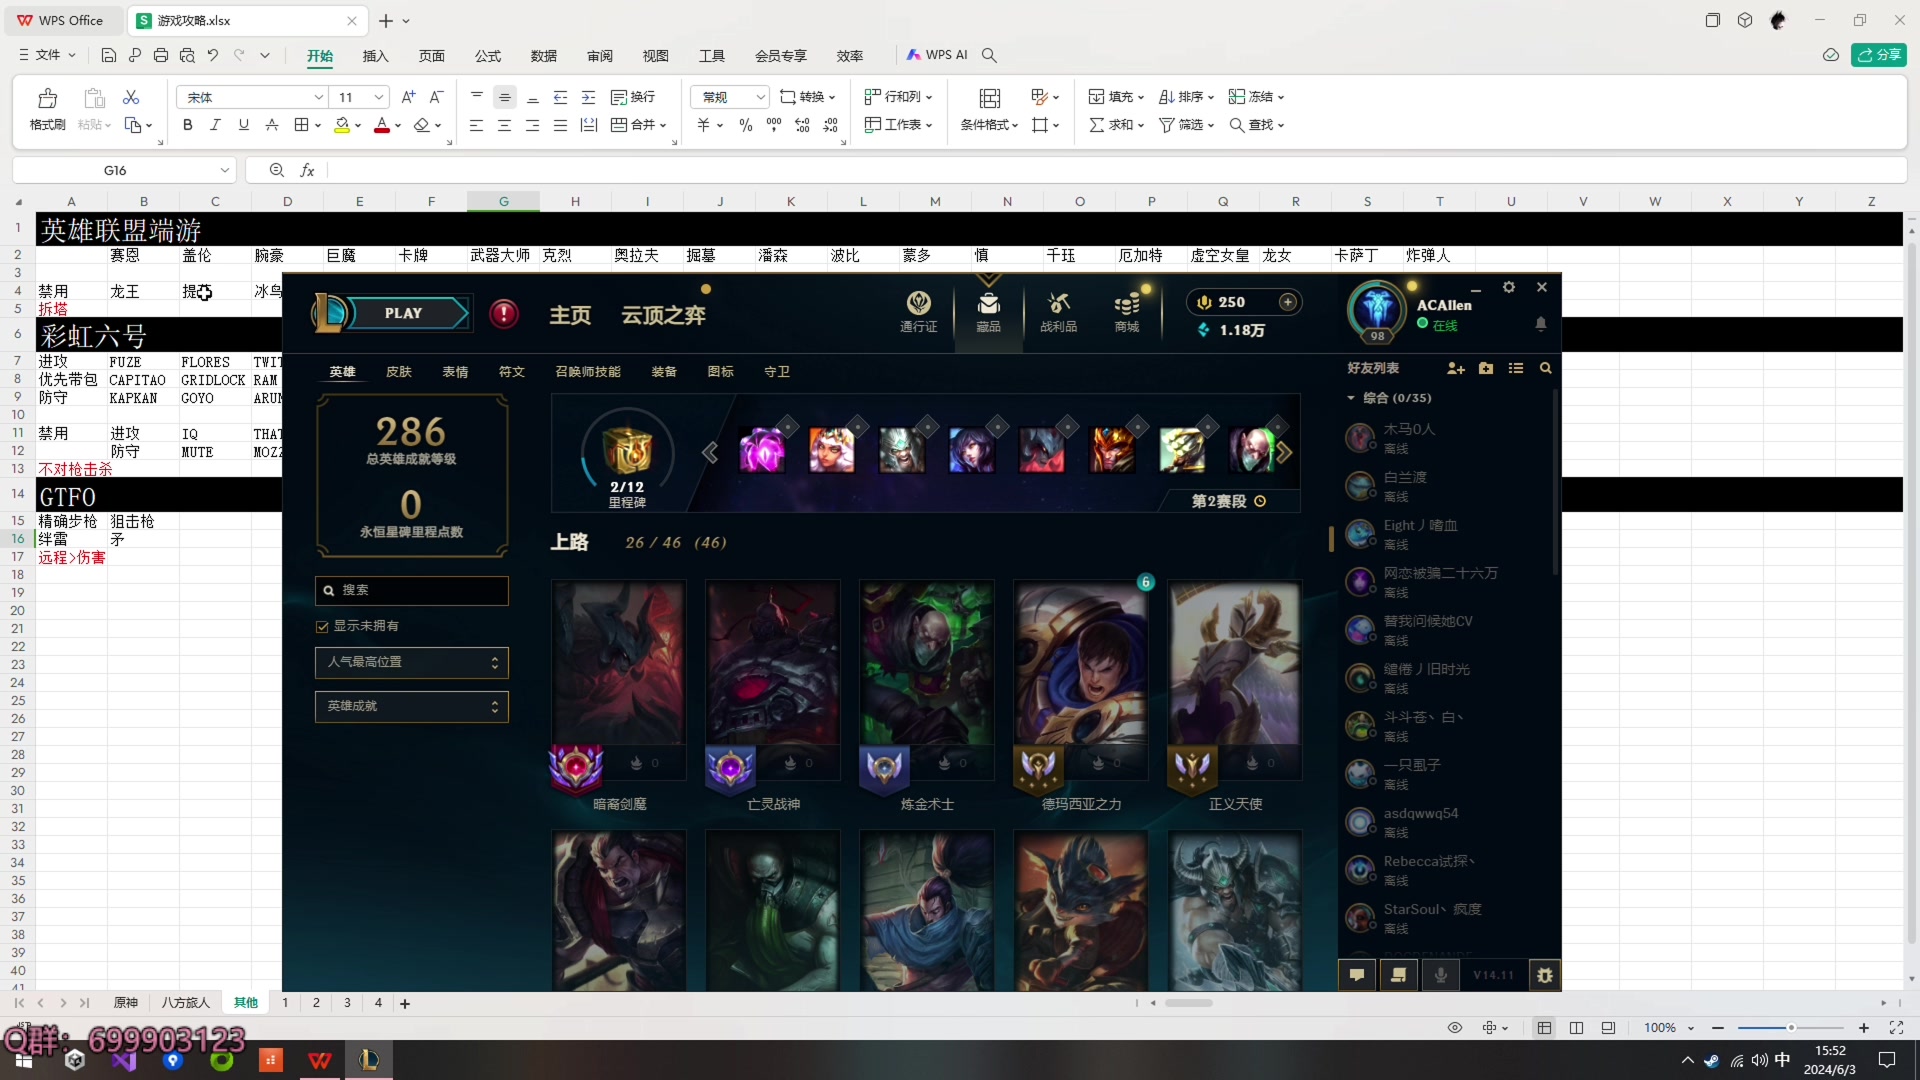The height and width of the screenshot is (1080, 1920).
Task: Select the 德玛西亚之力 champion card
Action: pos(1081,695)
